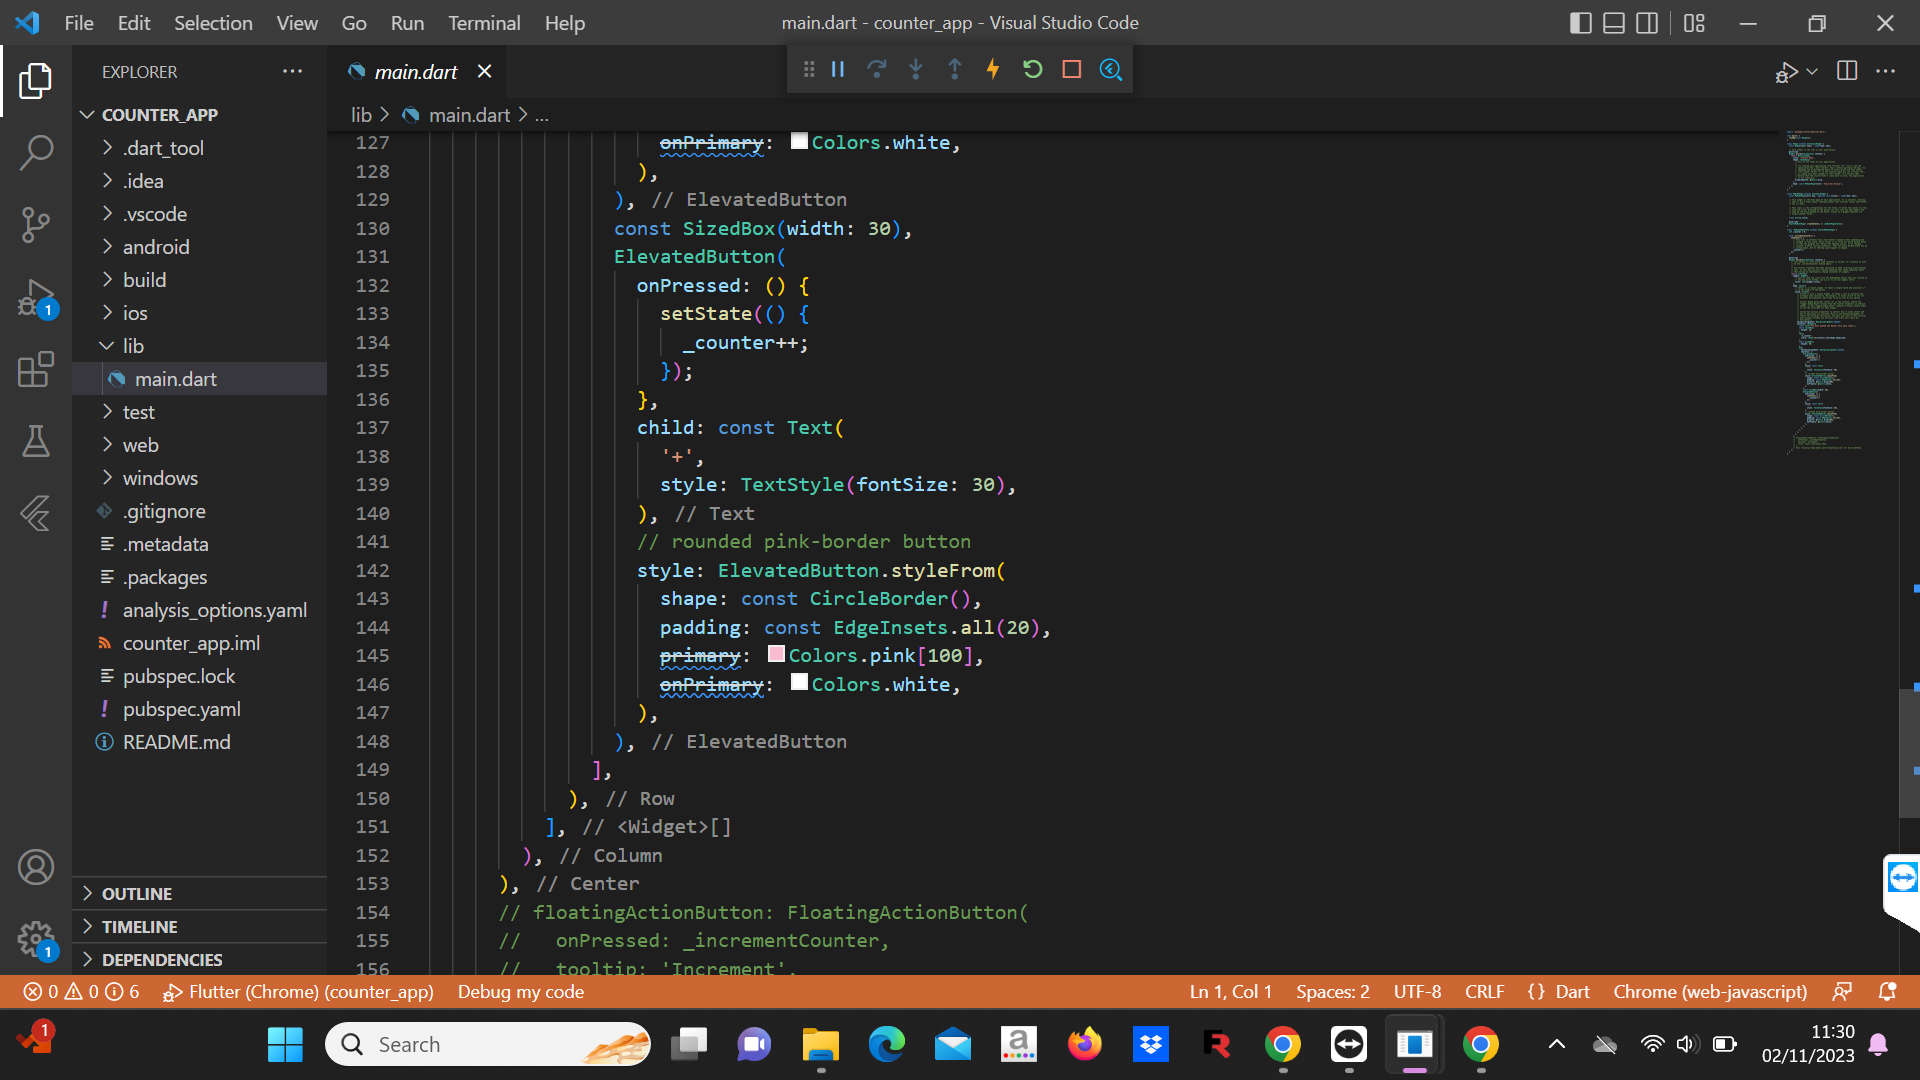Open the run button dropdown arrow
This screenshot has height=1080, width=1920.
[x=1812, y=72]
